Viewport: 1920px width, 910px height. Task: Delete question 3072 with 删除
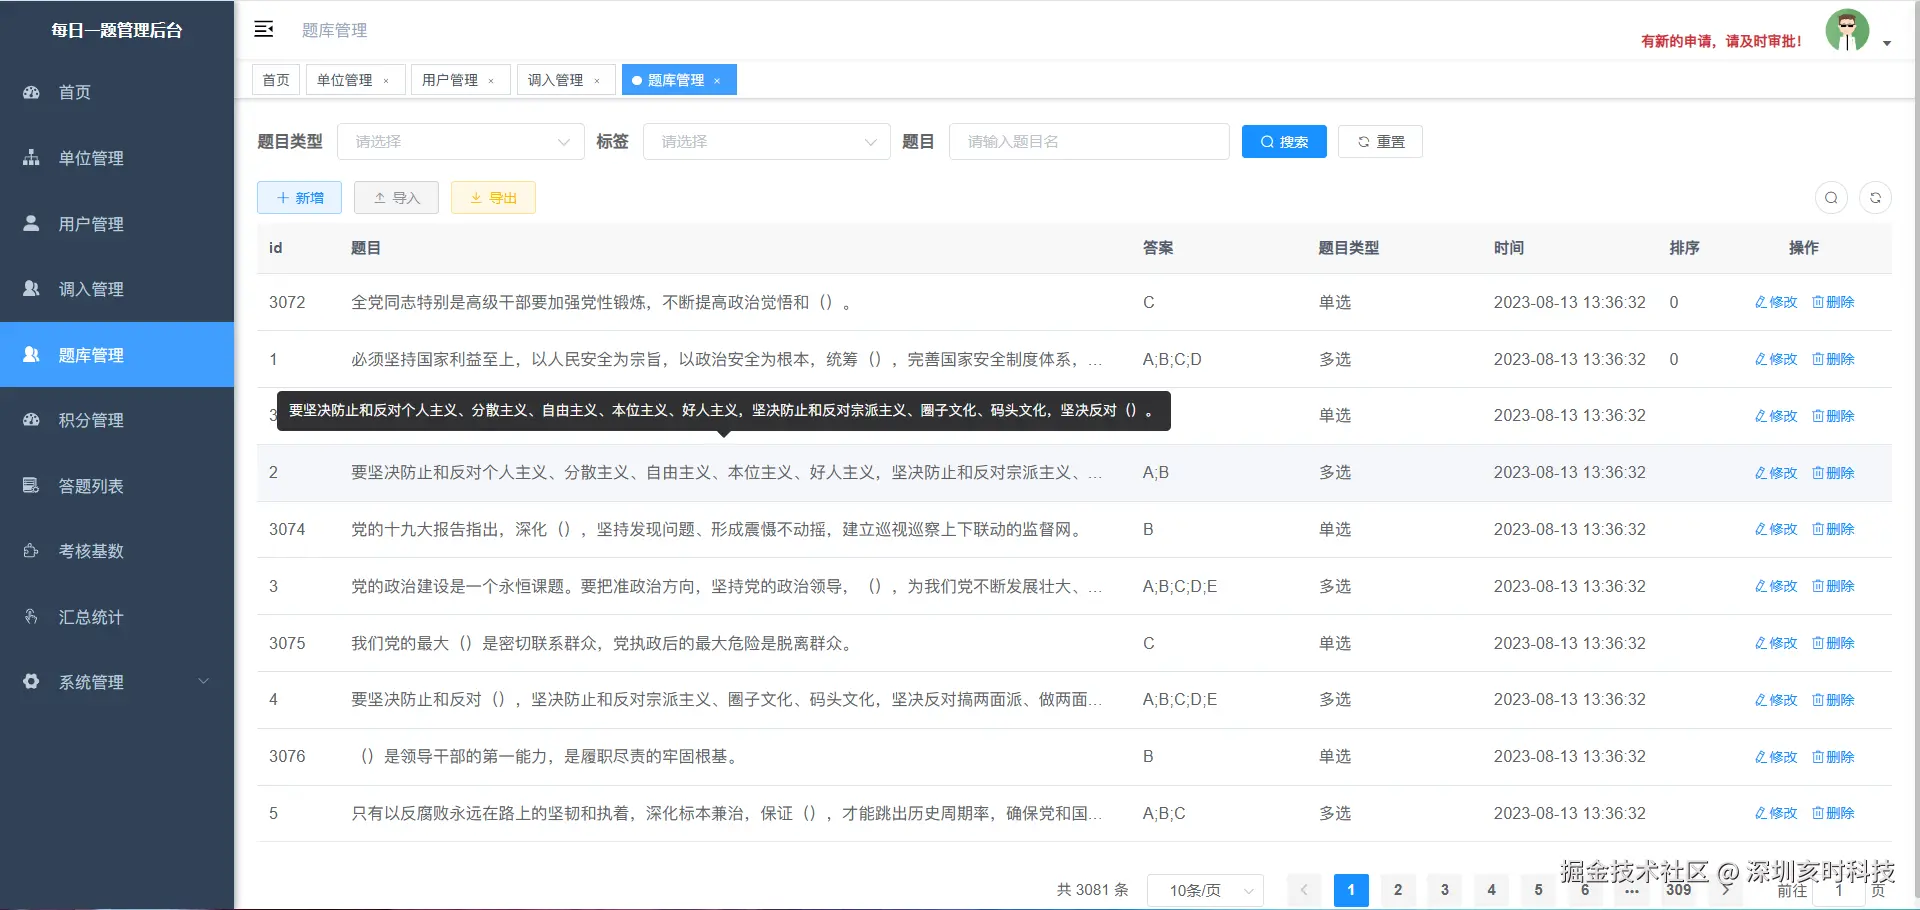1833,302
